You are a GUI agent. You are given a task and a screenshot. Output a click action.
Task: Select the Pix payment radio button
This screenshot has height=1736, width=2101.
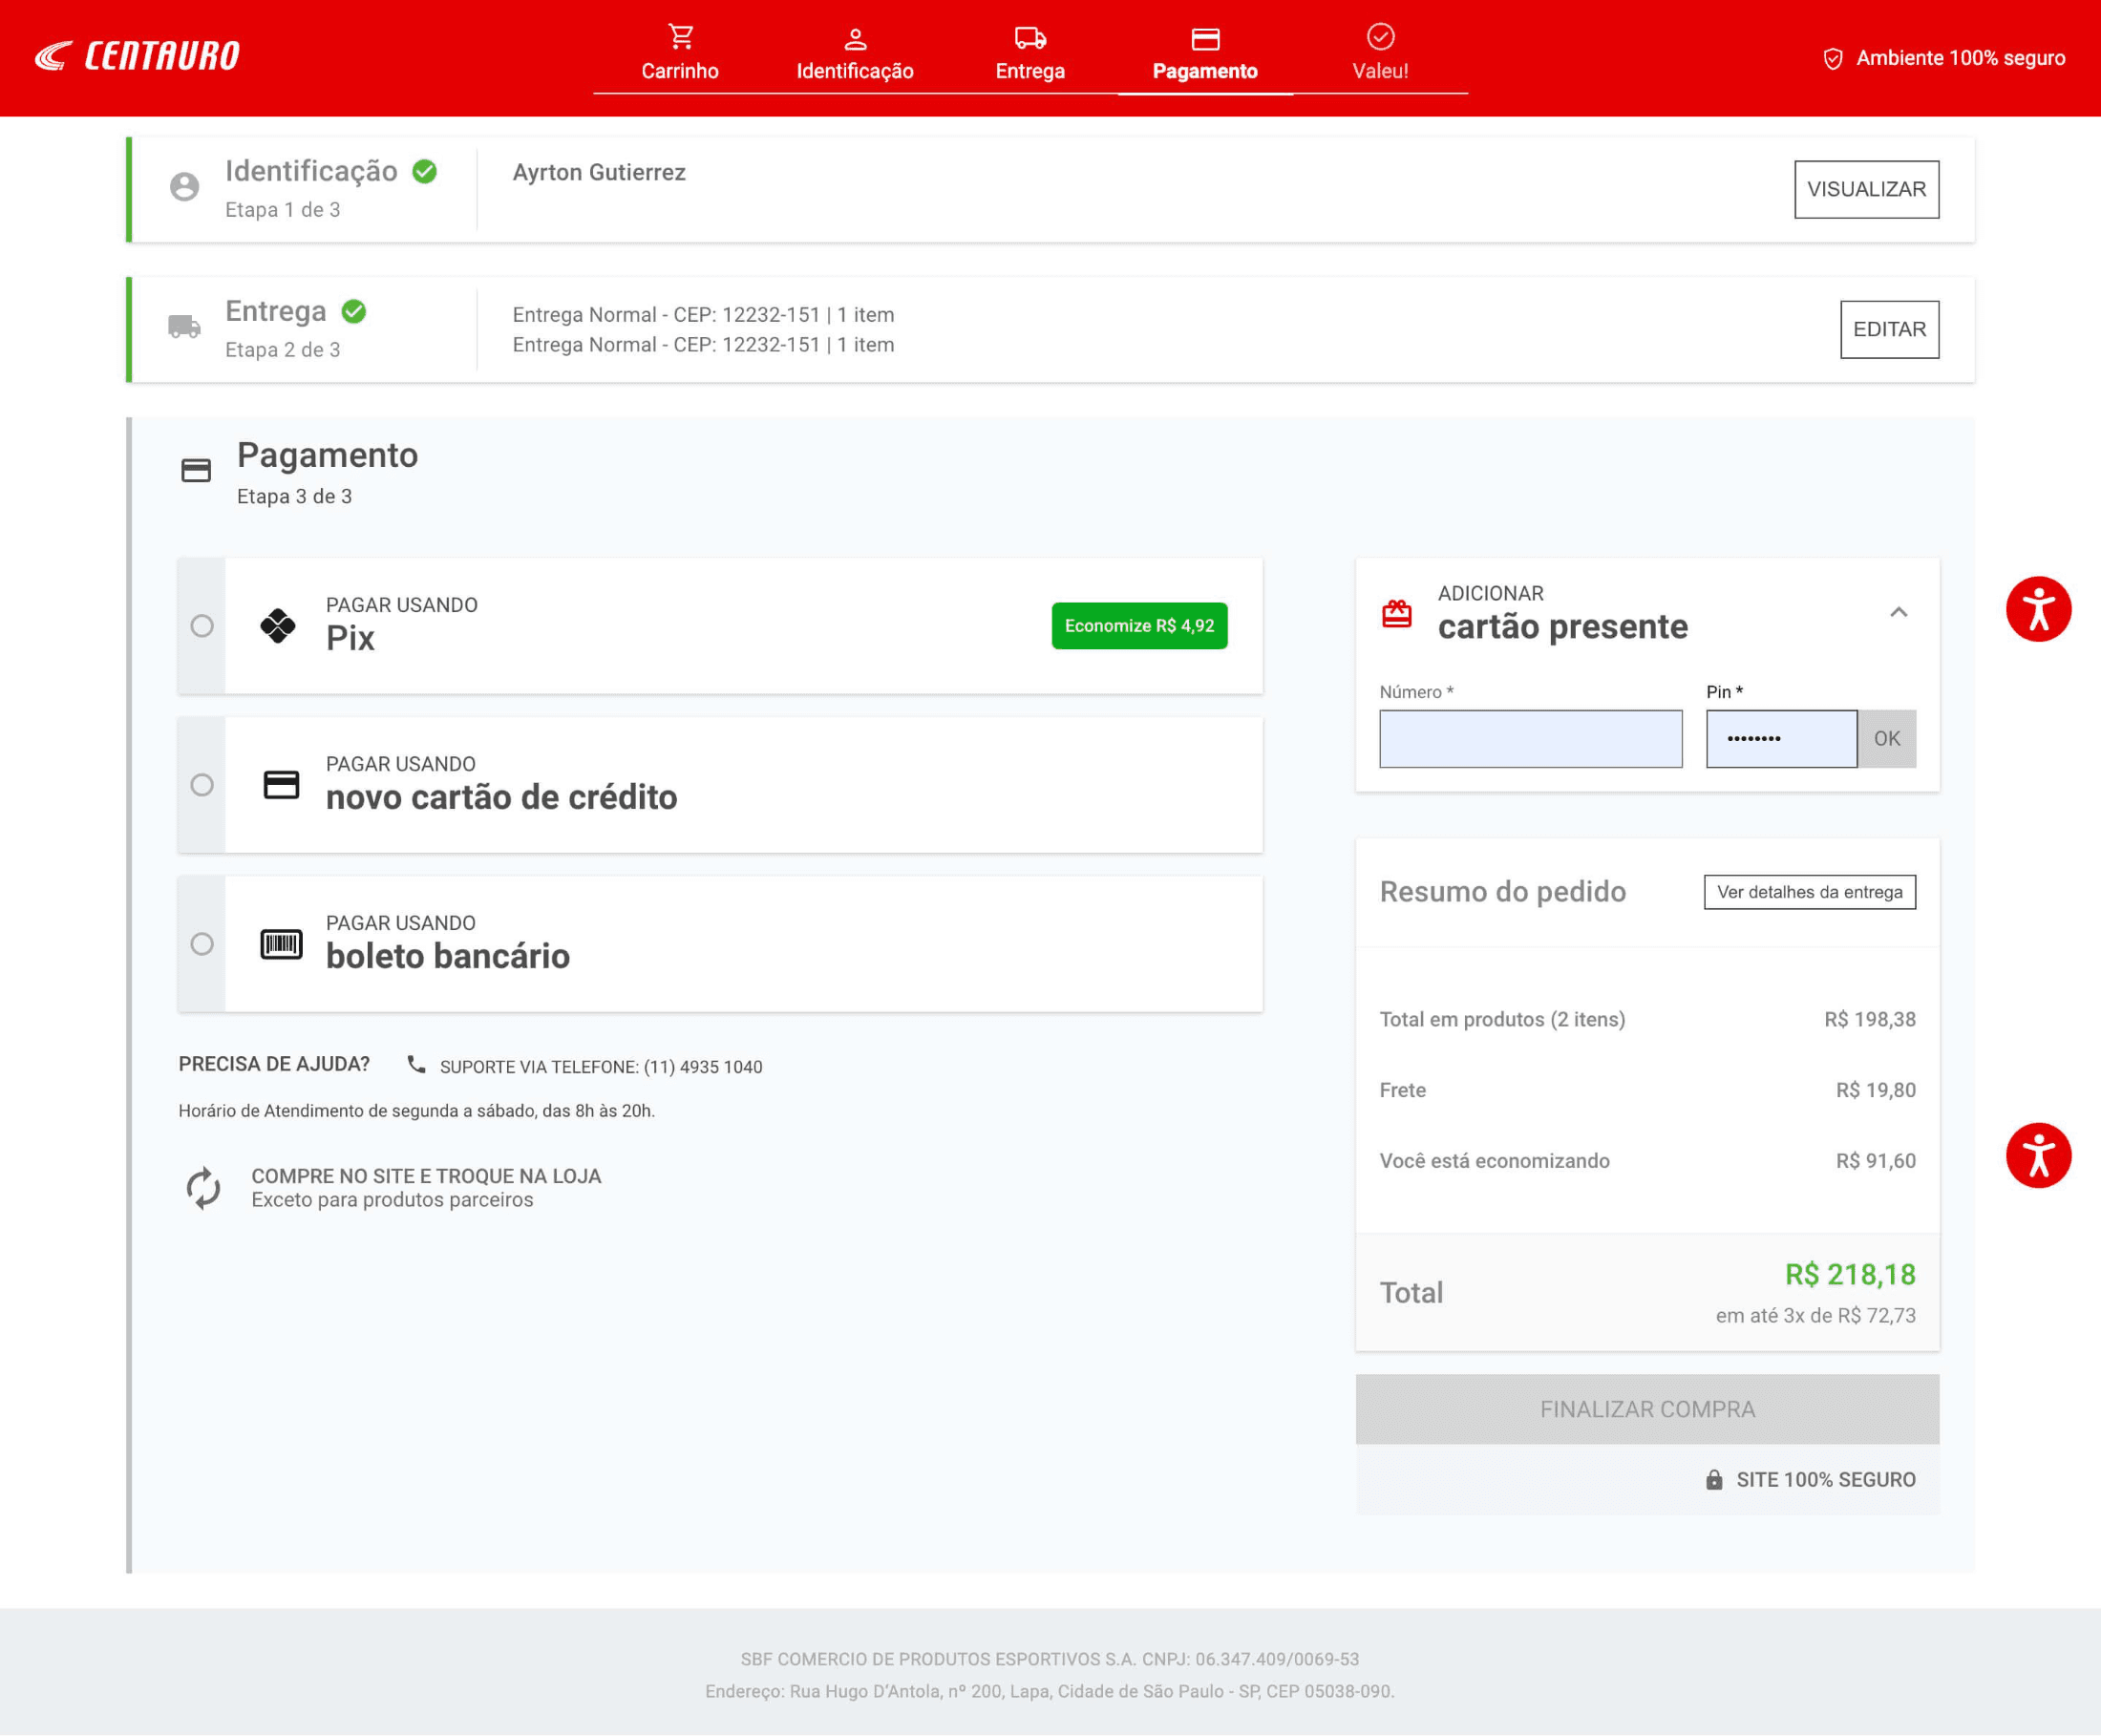pyautogui.click(x=202, y=626)
